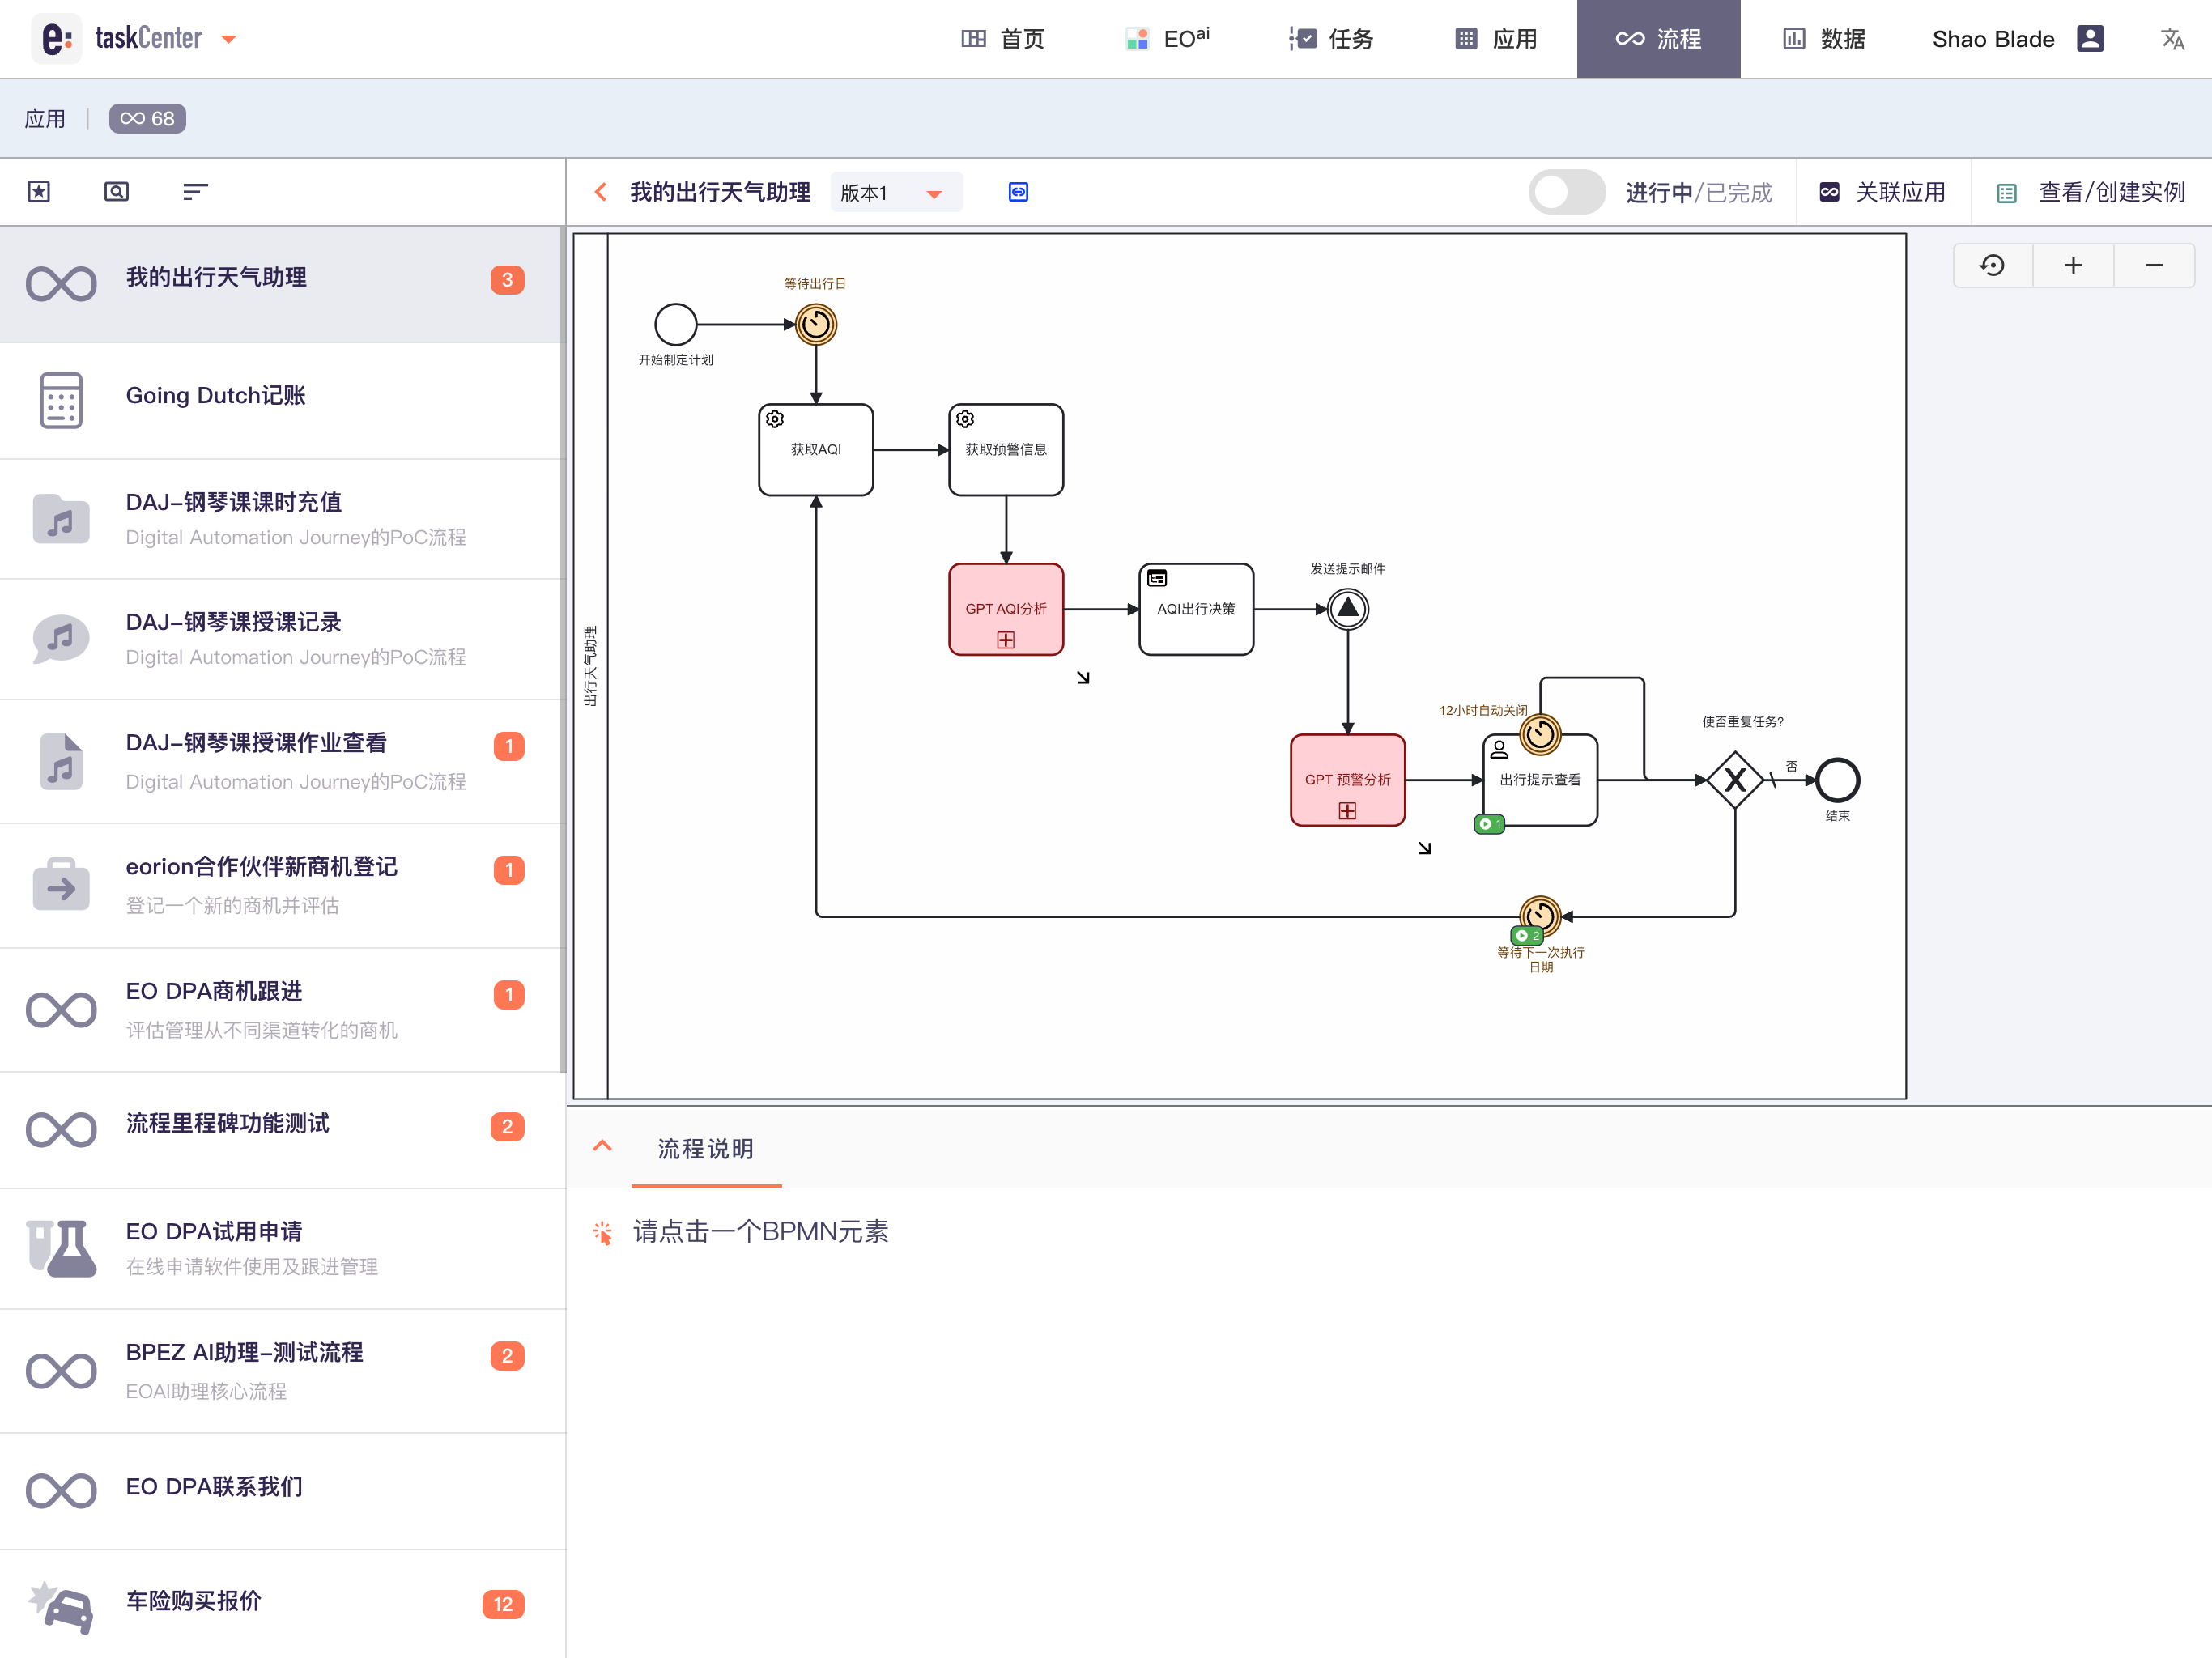Screen dimensions: 2212x1658
Task: Go to the 首页 menu item
Action: (1002, 39)
